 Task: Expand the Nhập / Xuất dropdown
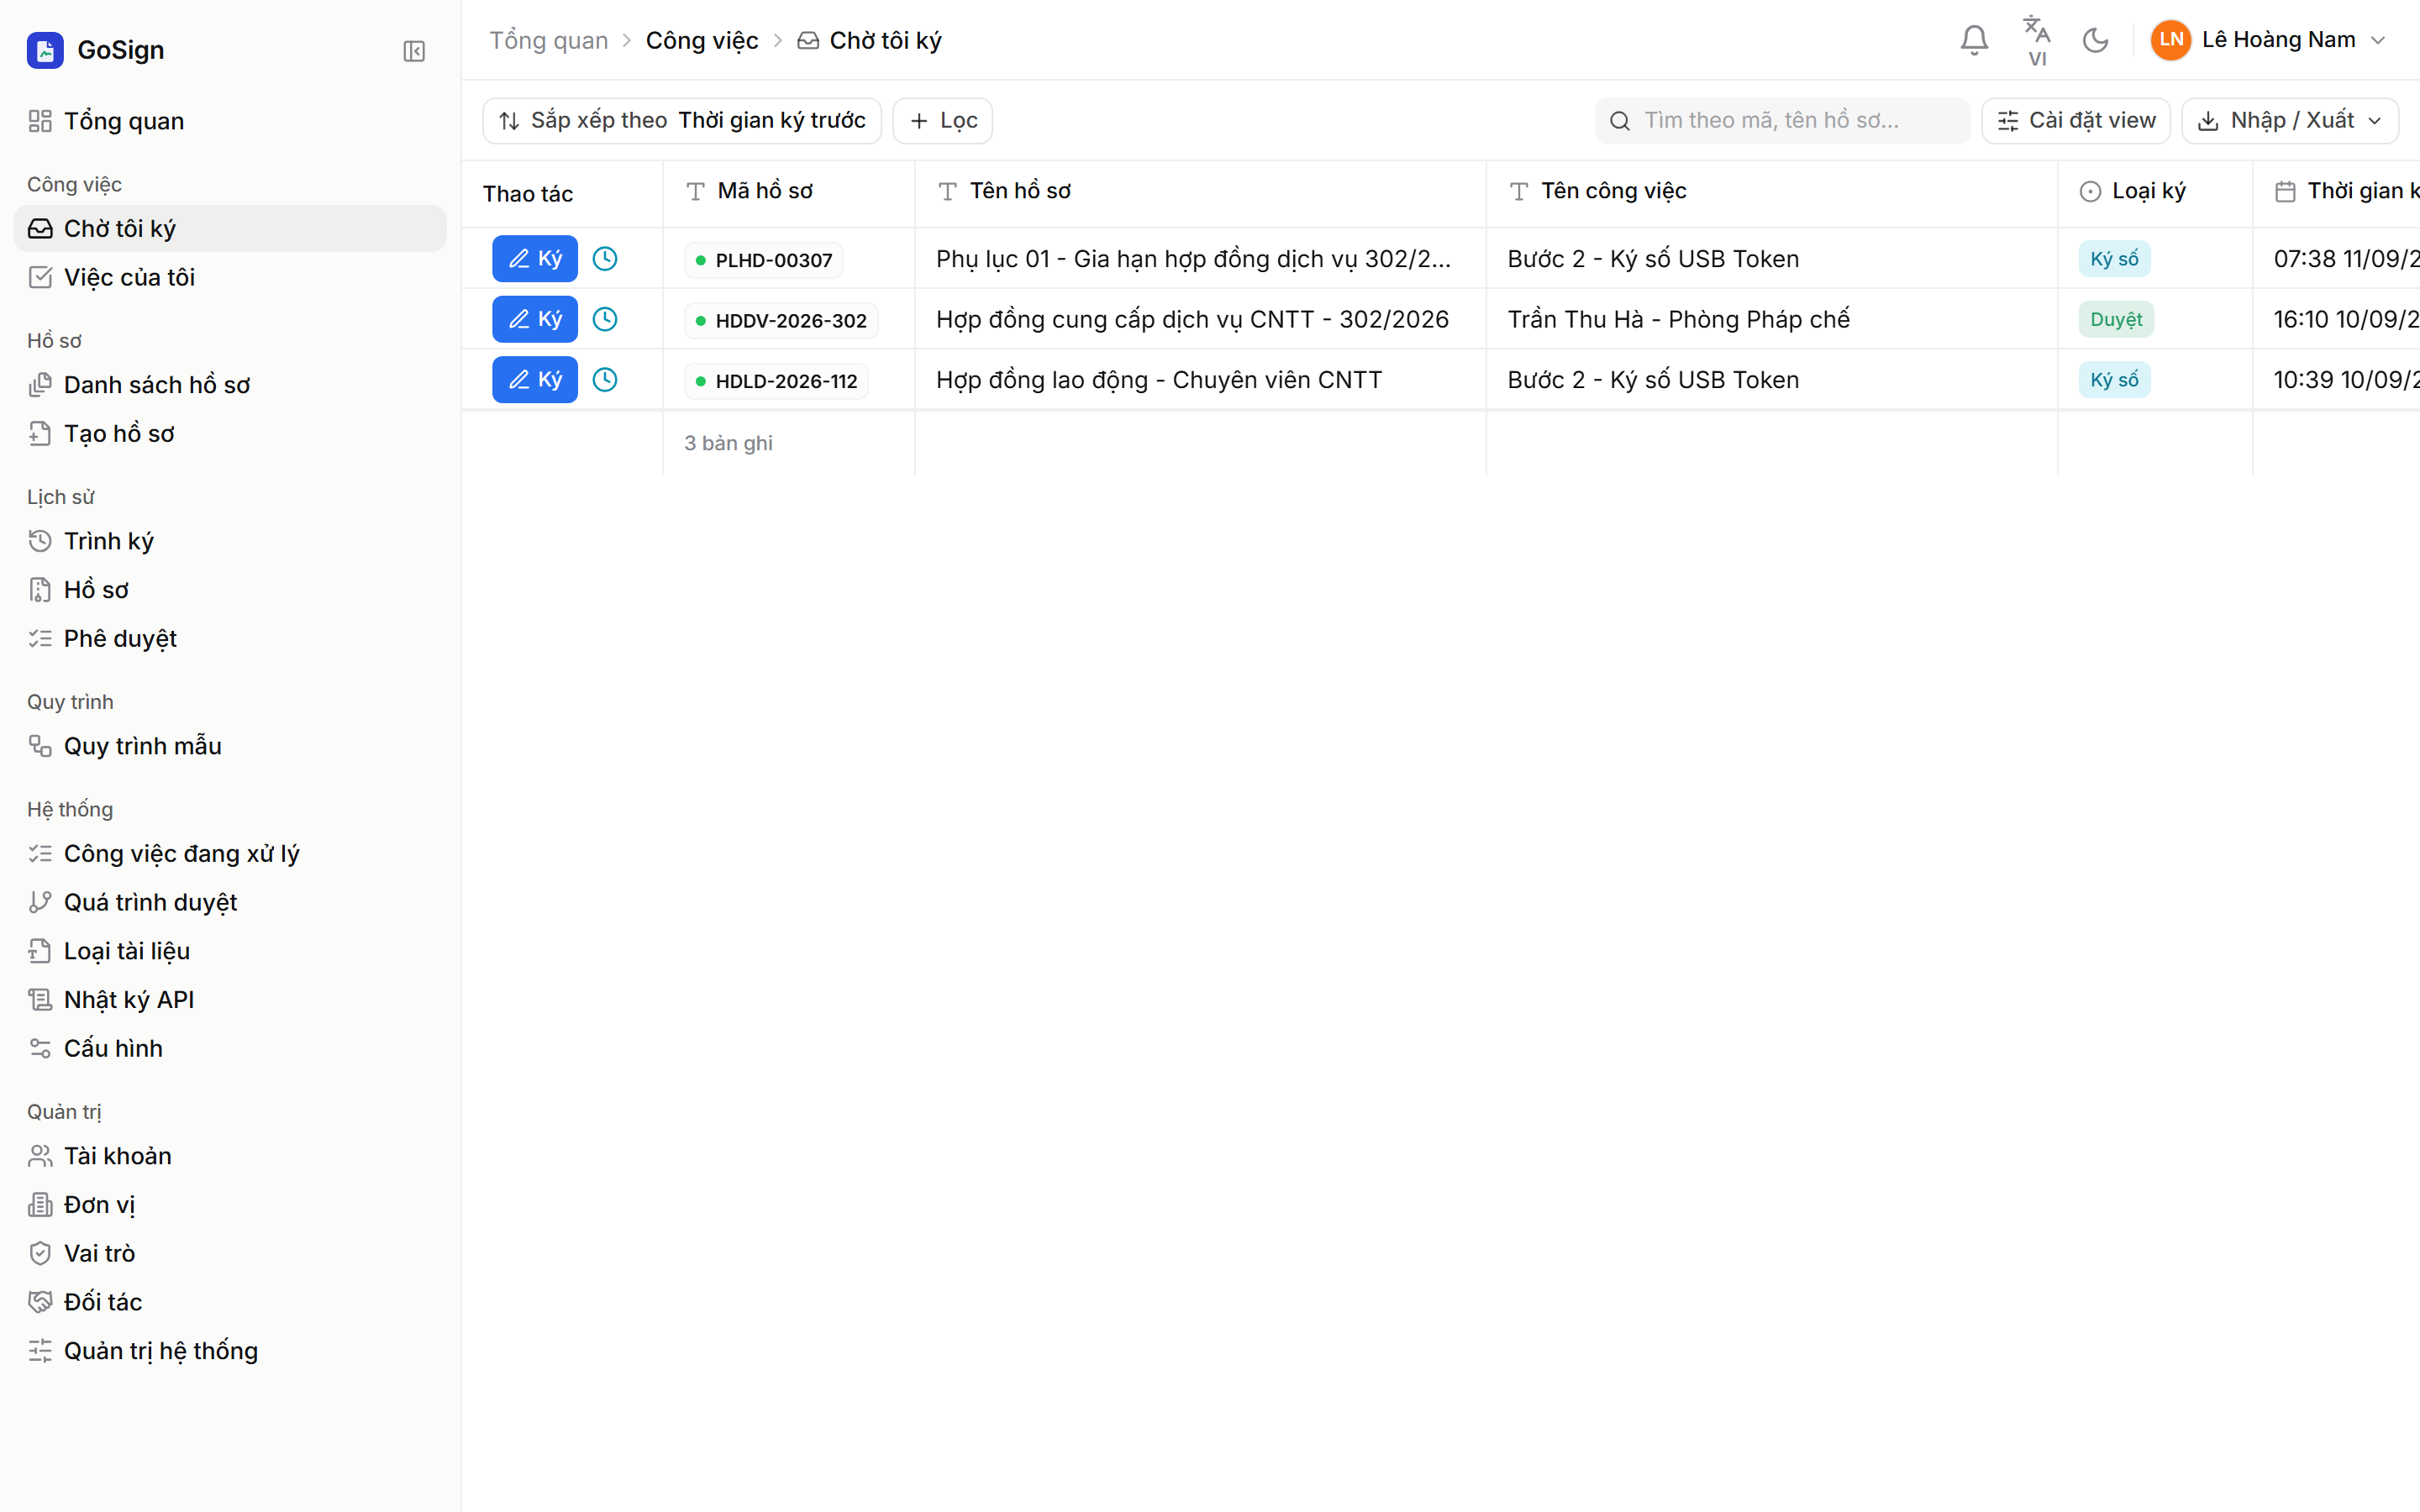click(x=2290, y=121)
